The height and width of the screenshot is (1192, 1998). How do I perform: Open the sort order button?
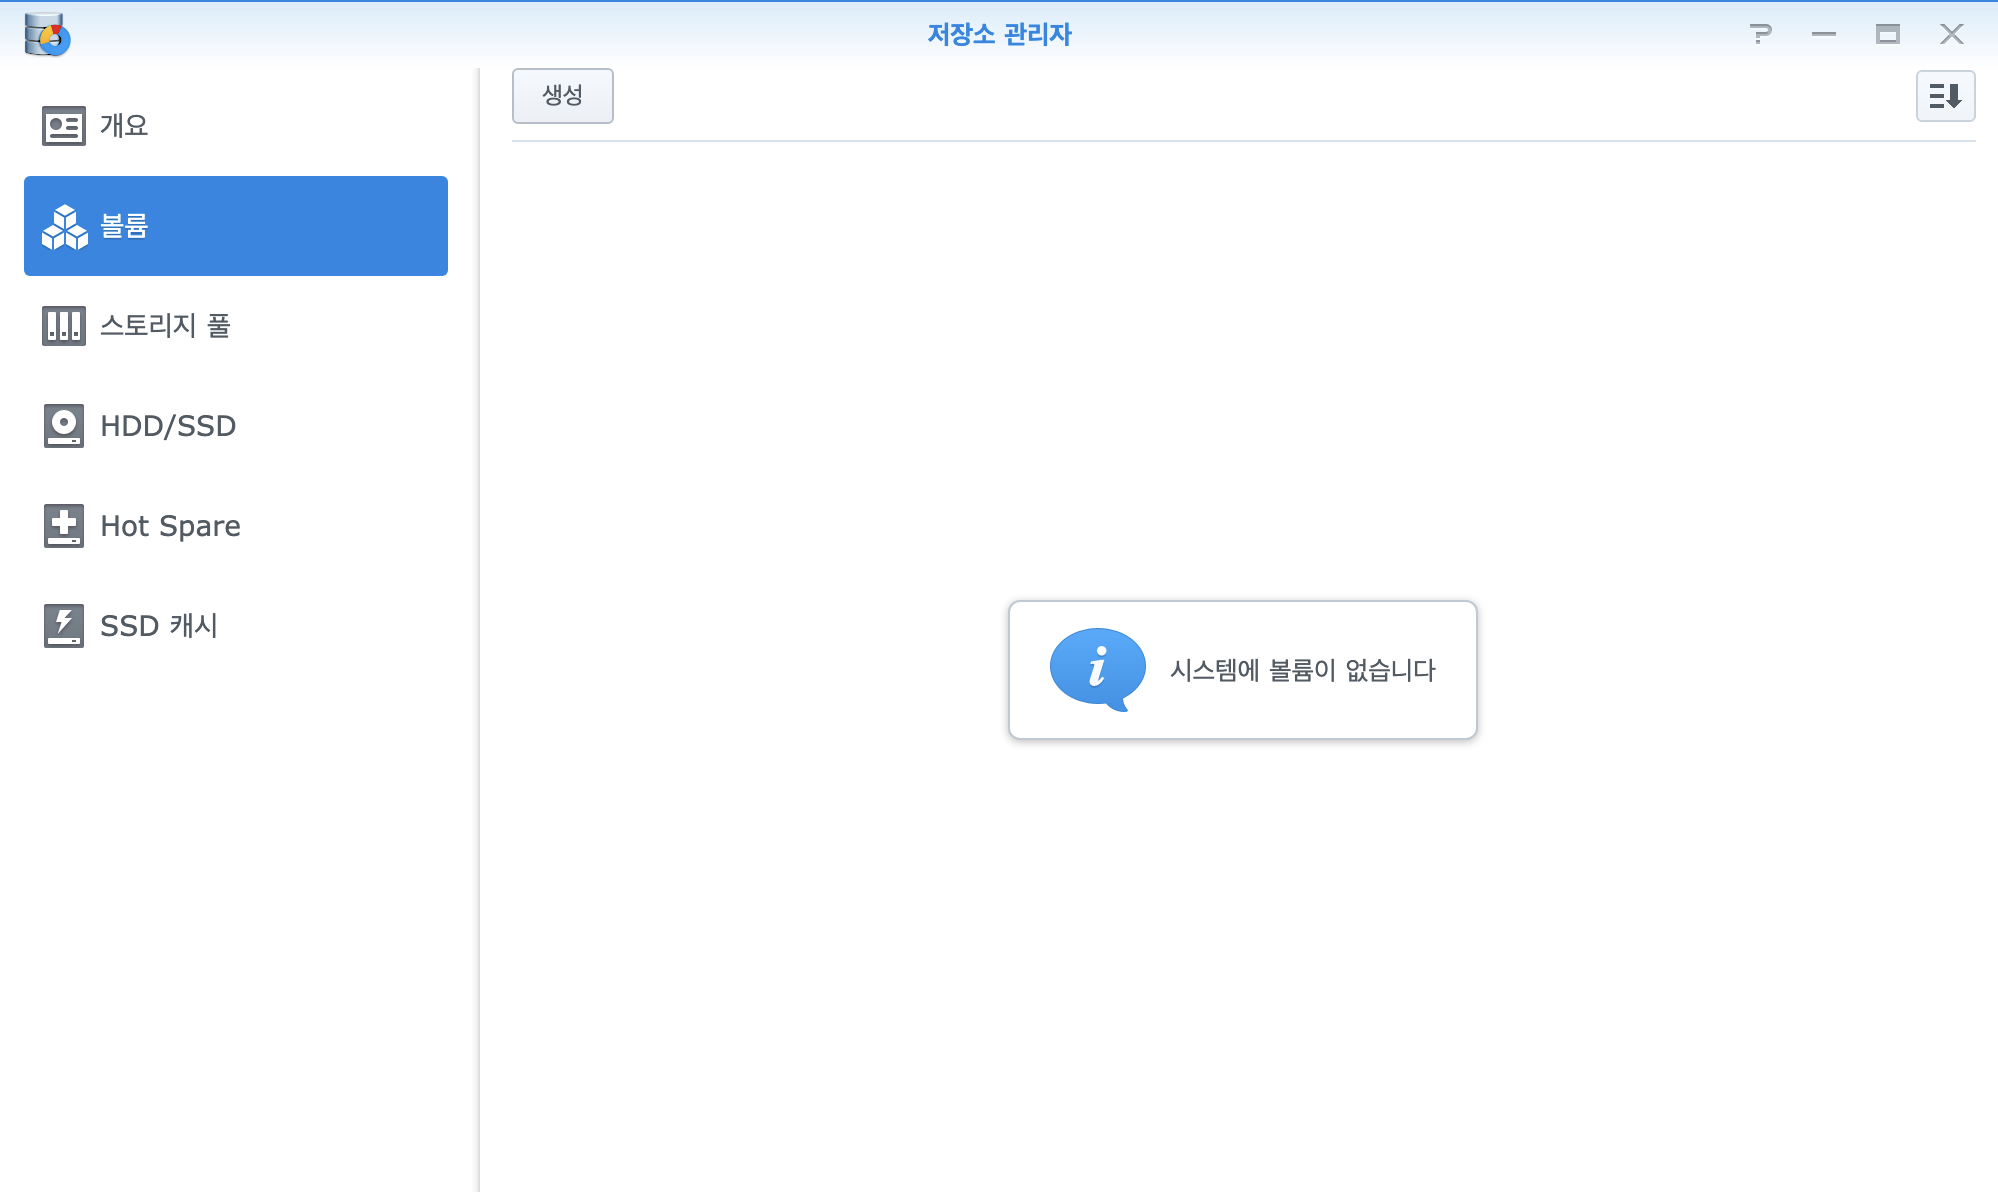tap(1944, 96)
